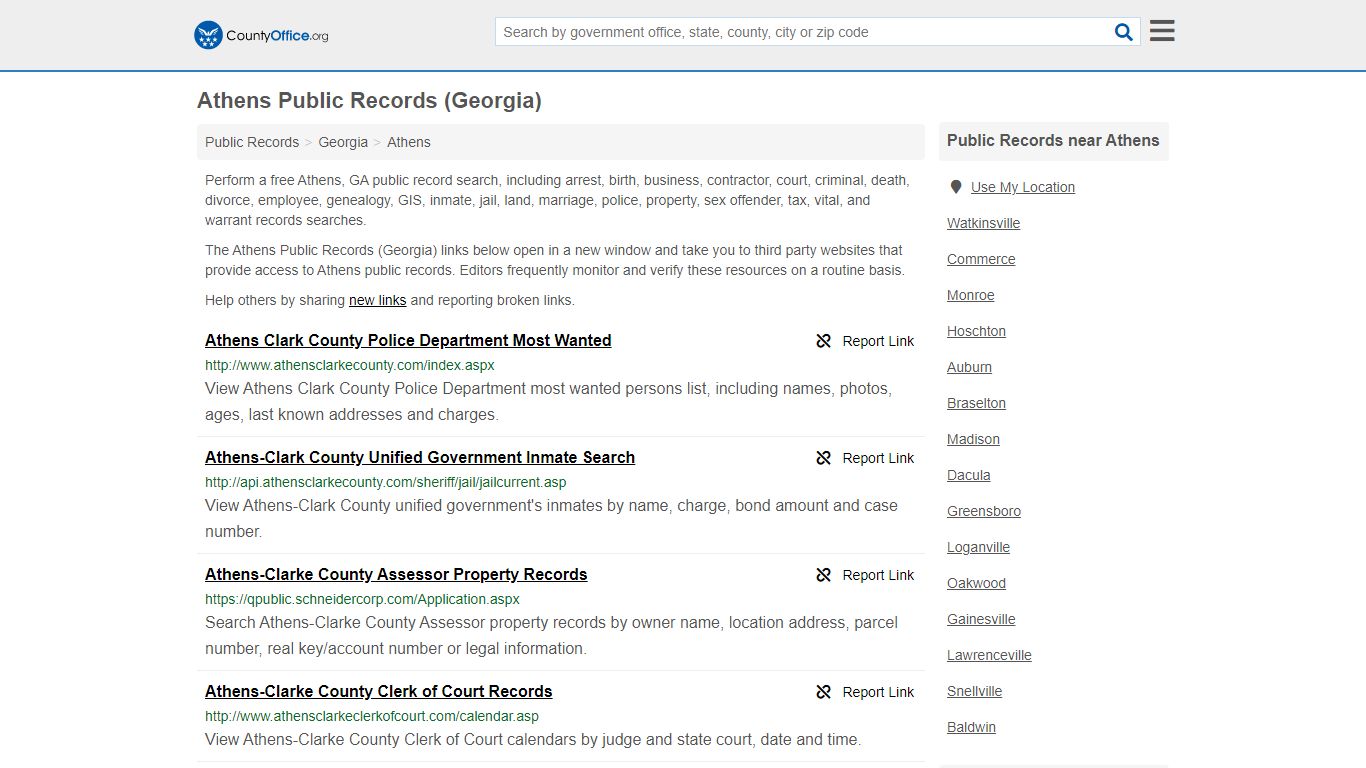This screenshot has width=1366, height=768.
Task: Select the Athens breadcrumb
Action: tap(409, 142)
